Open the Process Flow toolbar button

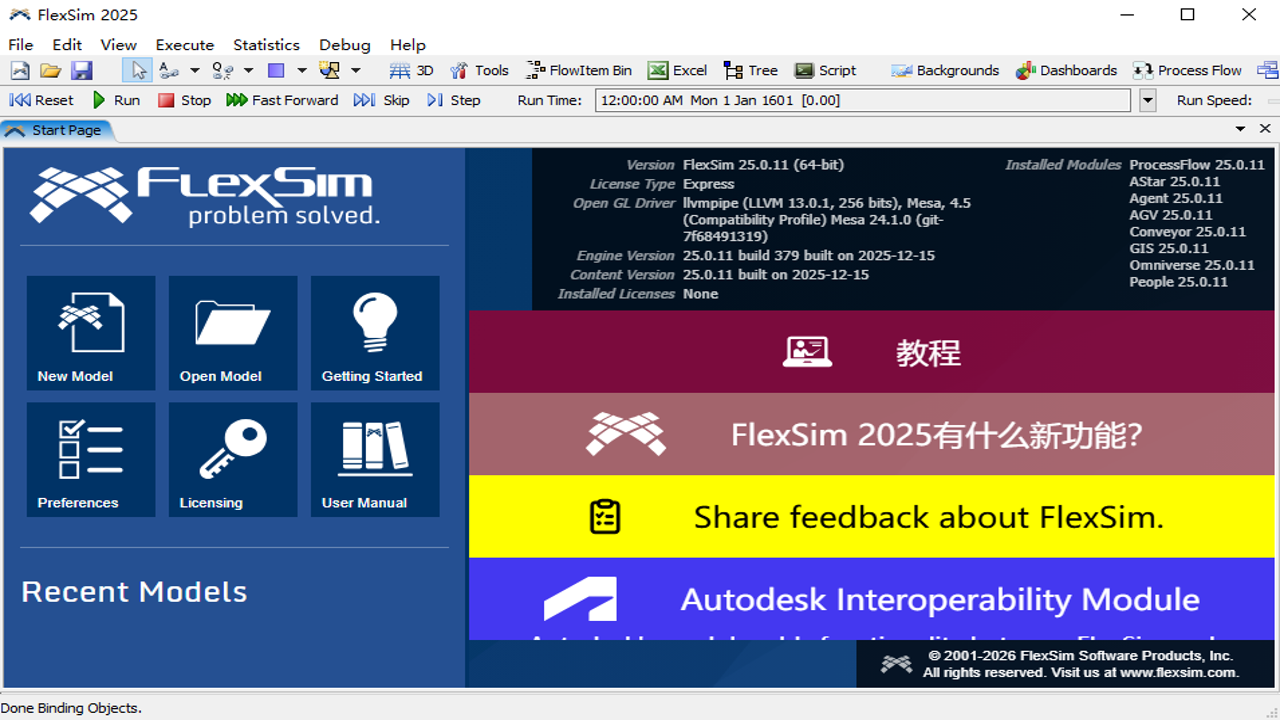click(x=1187, y=71)
